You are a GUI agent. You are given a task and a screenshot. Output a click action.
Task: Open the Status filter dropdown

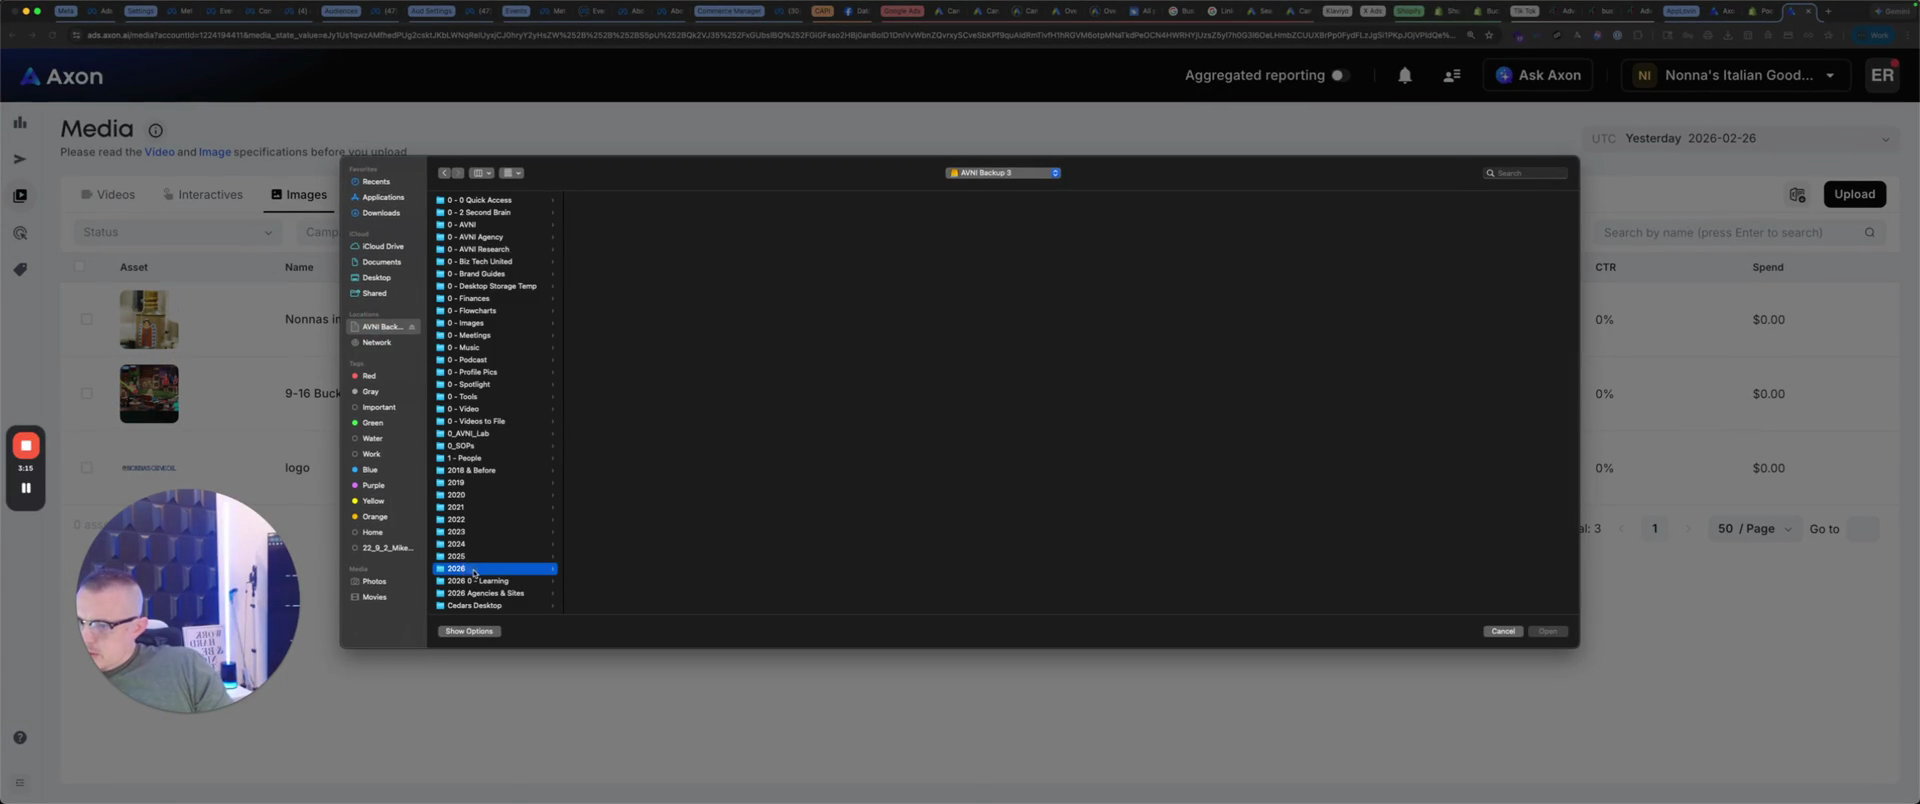(177, 233)
